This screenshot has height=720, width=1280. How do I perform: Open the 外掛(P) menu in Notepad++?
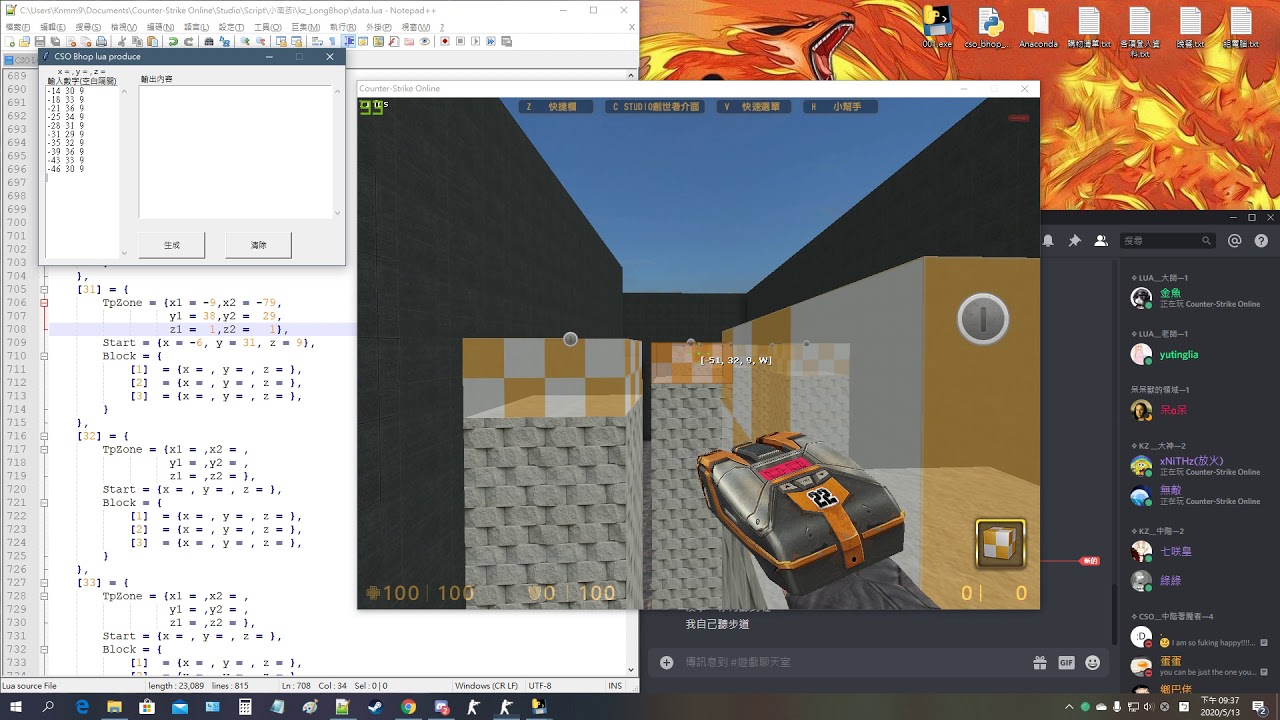(x=378, y=27)
